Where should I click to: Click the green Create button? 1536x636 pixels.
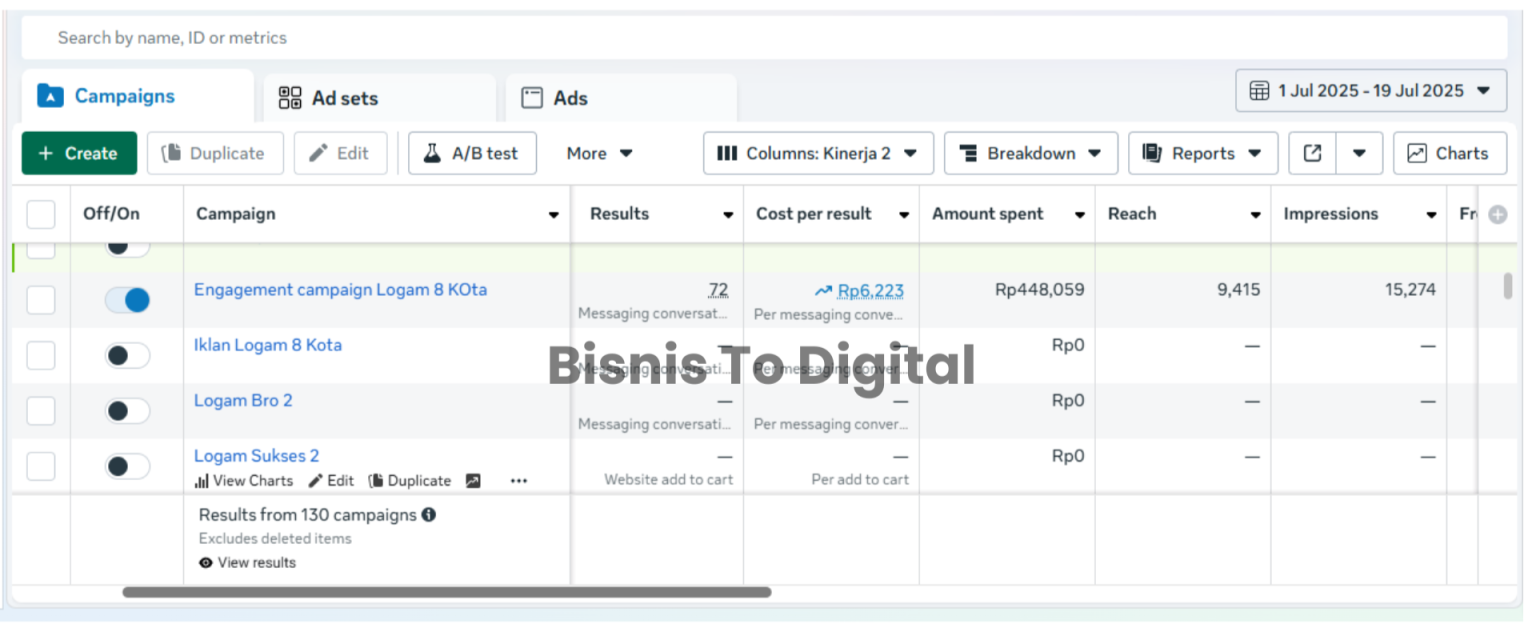pos(79,153)
